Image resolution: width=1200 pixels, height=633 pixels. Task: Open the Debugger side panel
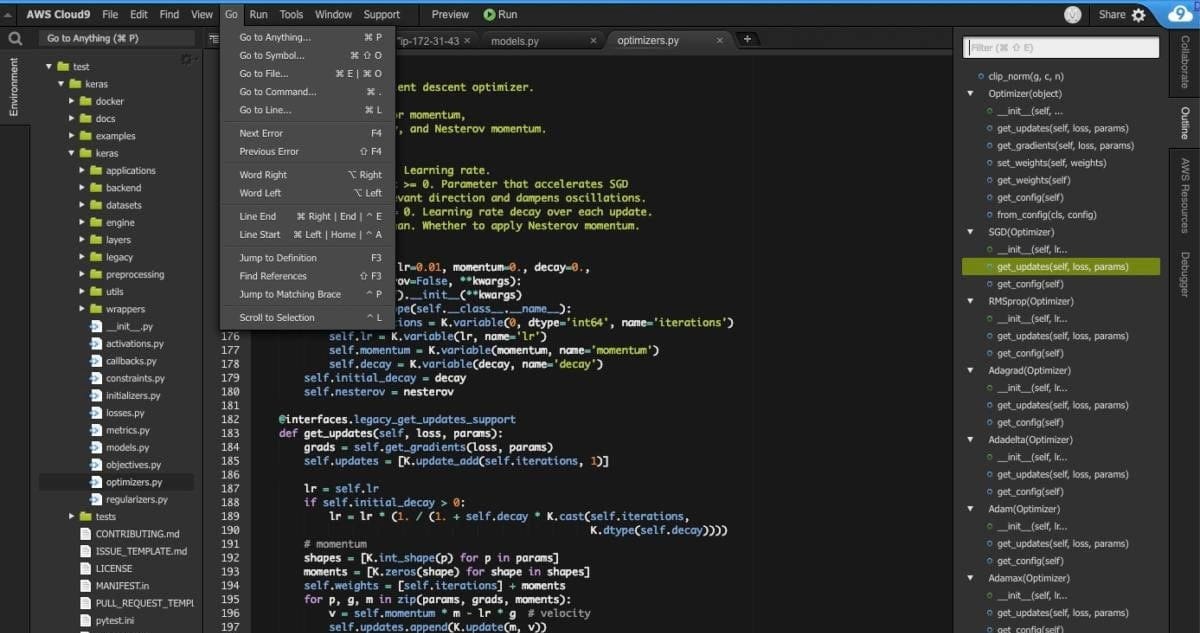(1185, 274)
